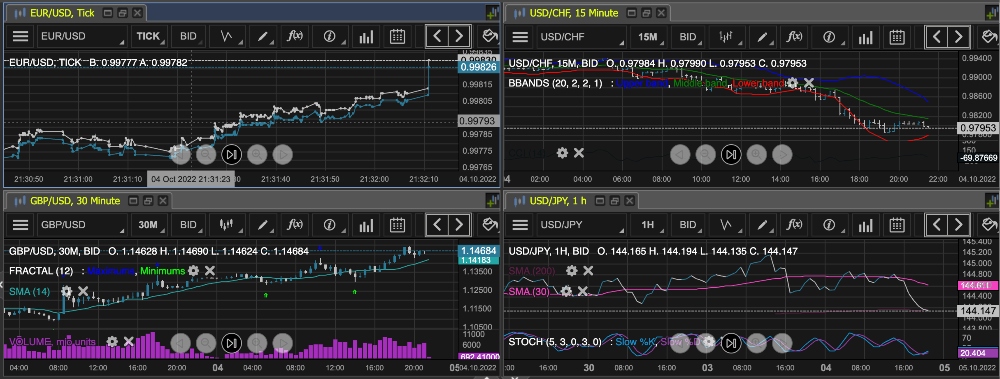Screen dimensions: 1000x379
Task: Open info icon in EUR/USD chart toolbar
Action: pyautogui.click(x=330, y=36)
